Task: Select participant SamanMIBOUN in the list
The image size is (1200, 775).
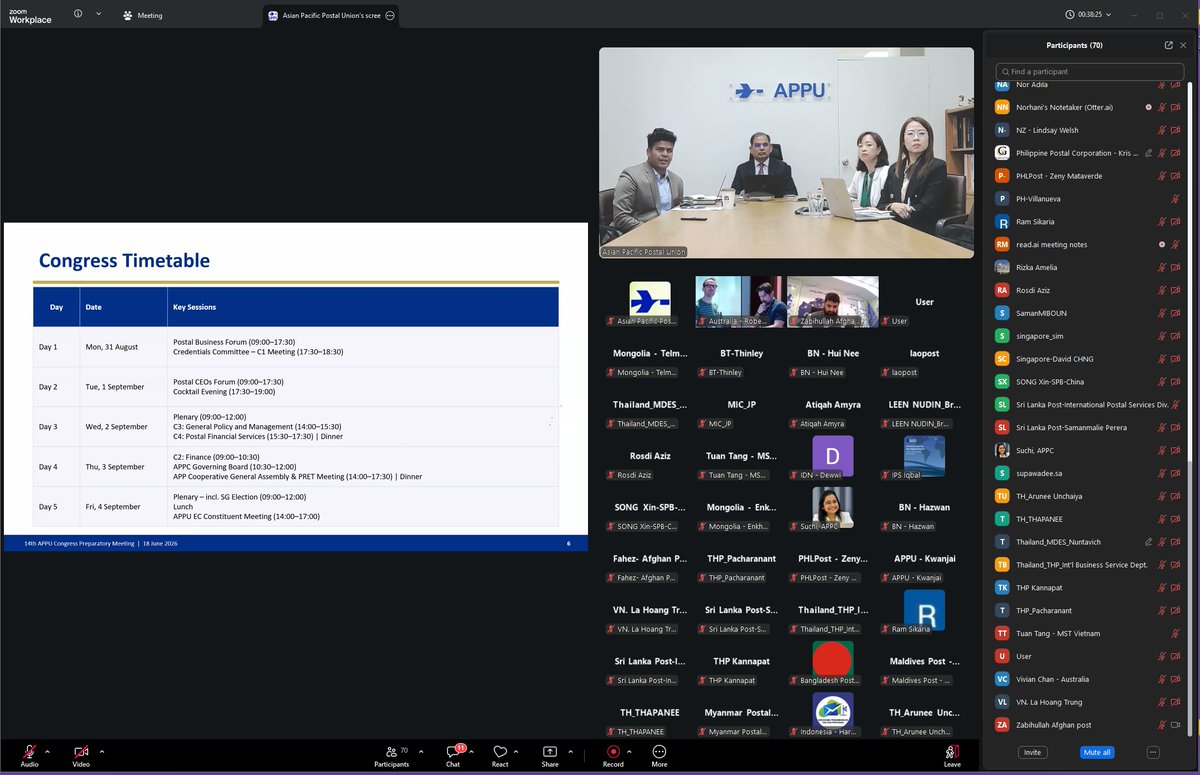Action: click(1088, 313)
